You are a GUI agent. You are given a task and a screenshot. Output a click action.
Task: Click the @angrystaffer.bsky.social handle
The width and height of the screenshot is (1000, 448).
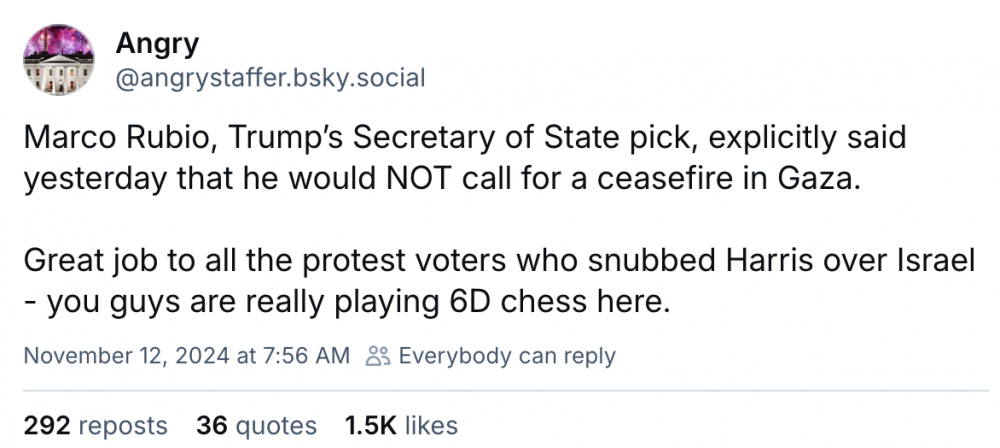270,78
